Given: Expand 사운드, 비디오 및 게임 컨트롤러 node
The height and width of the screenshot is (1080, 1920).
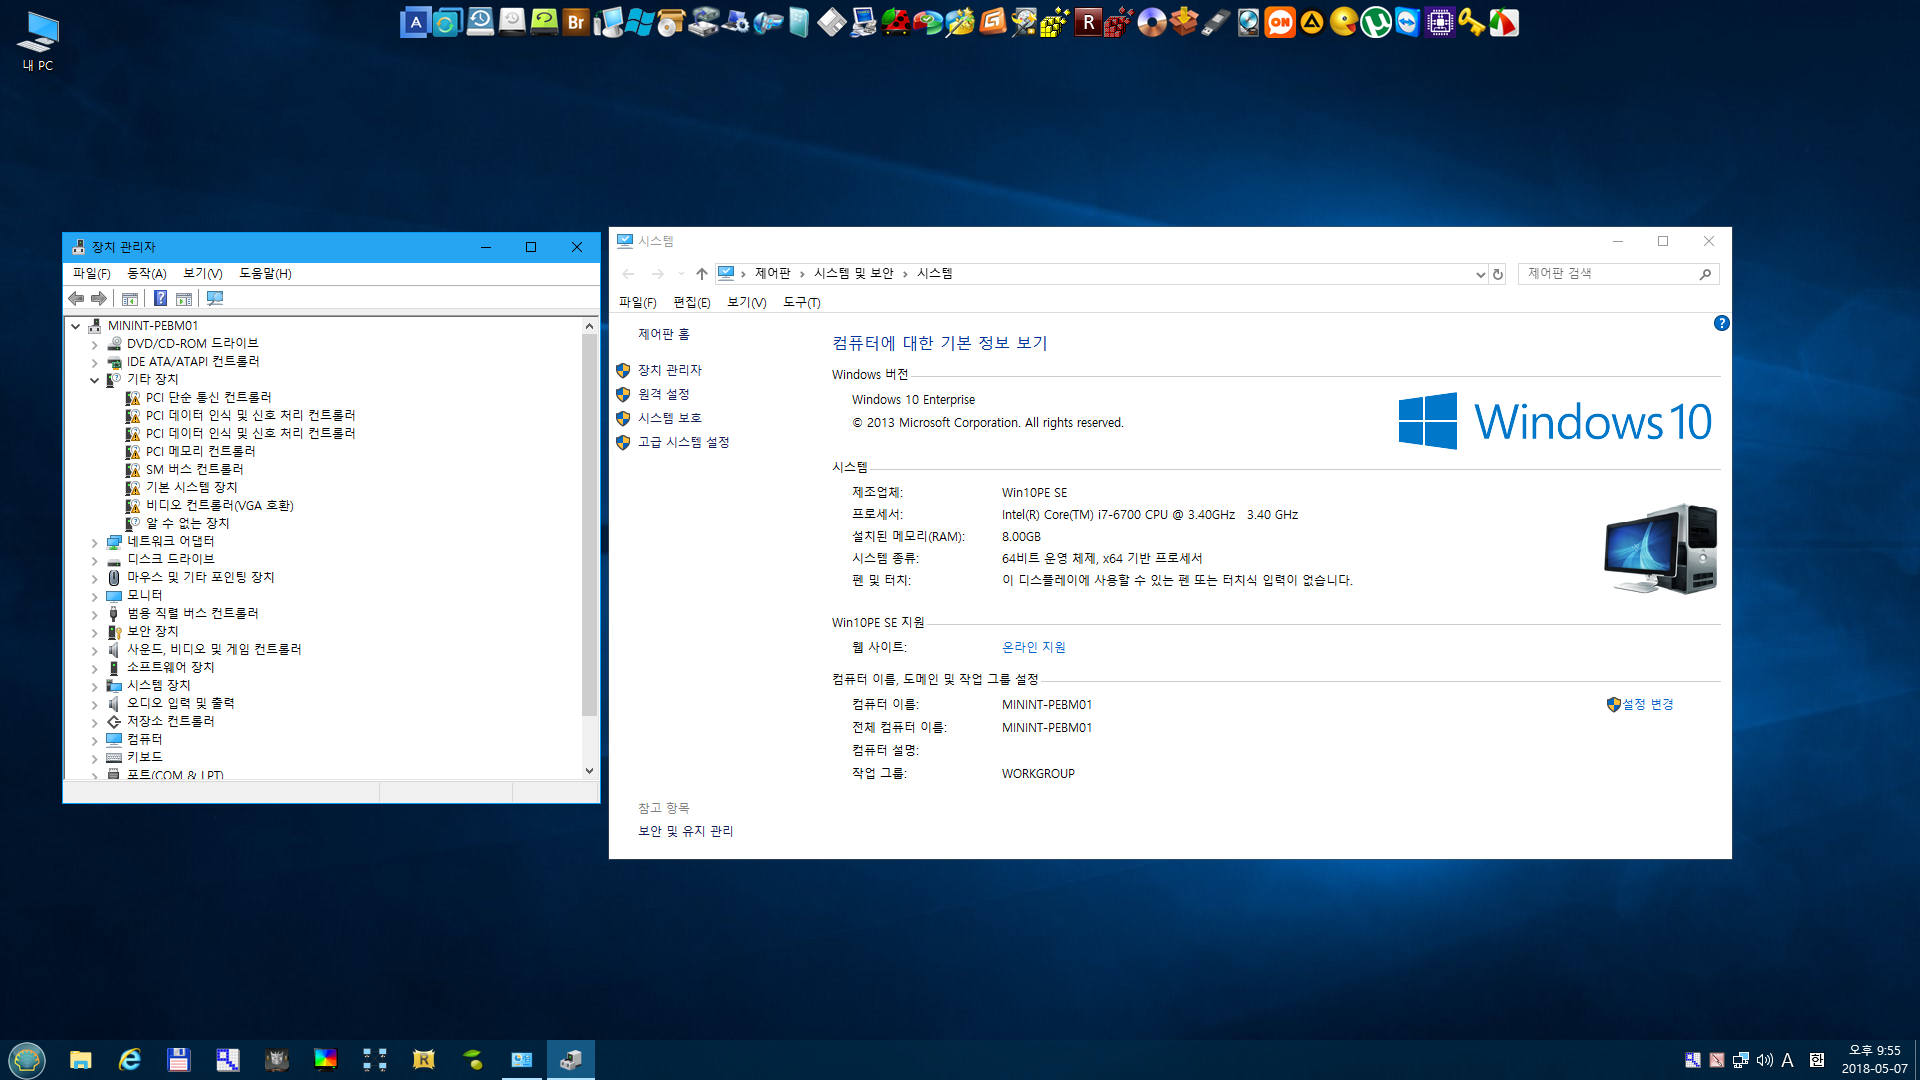Looking at the screenshot, I should coord(95,650).
